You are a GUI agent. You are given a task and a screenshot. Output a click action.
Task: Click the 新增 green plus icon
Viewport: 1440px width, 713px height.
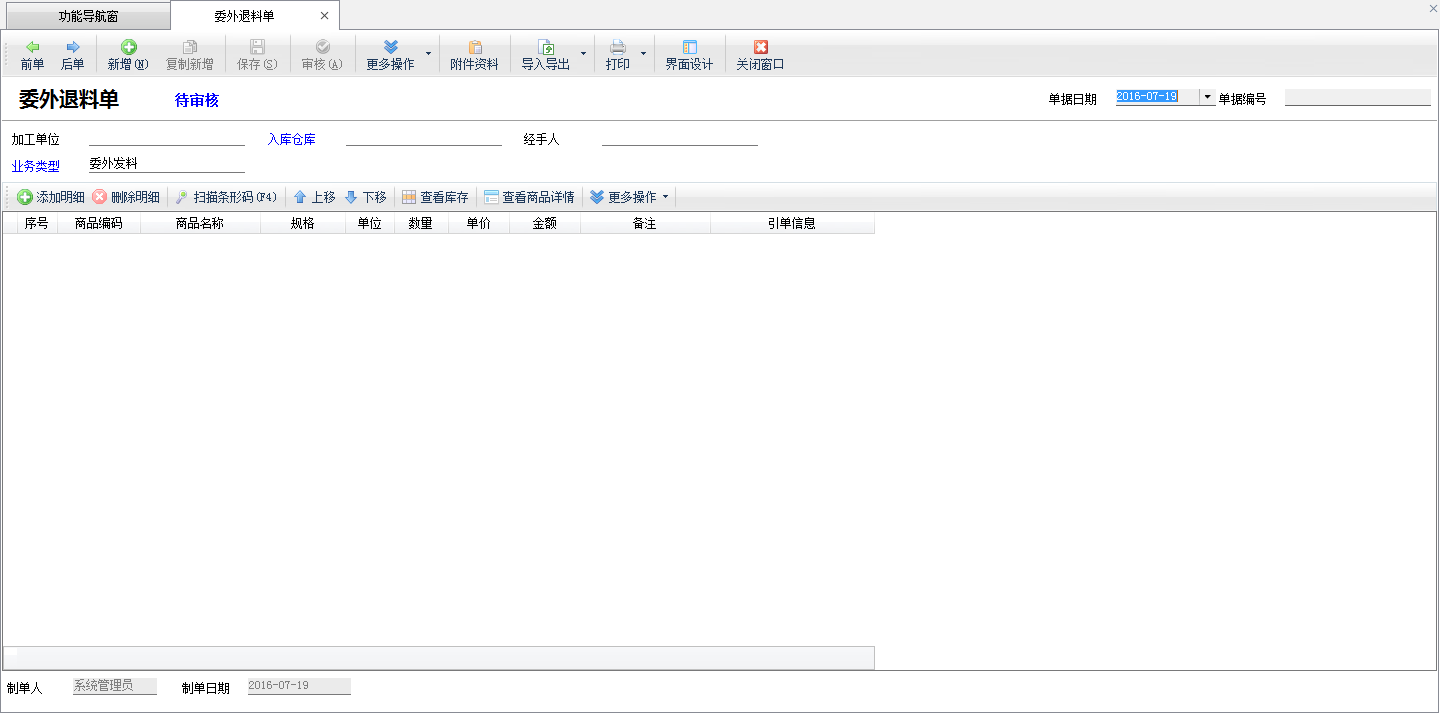click(x=128, y=47)
